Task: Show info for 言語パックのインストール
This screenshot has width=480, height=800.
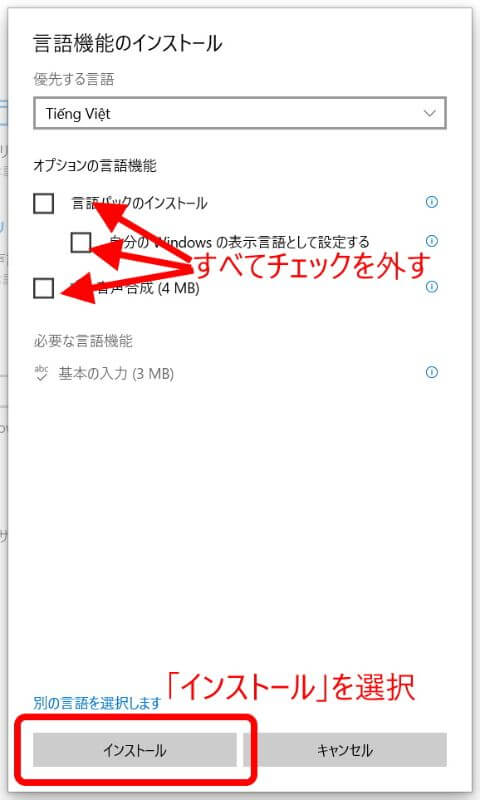Action: (432, 202)
